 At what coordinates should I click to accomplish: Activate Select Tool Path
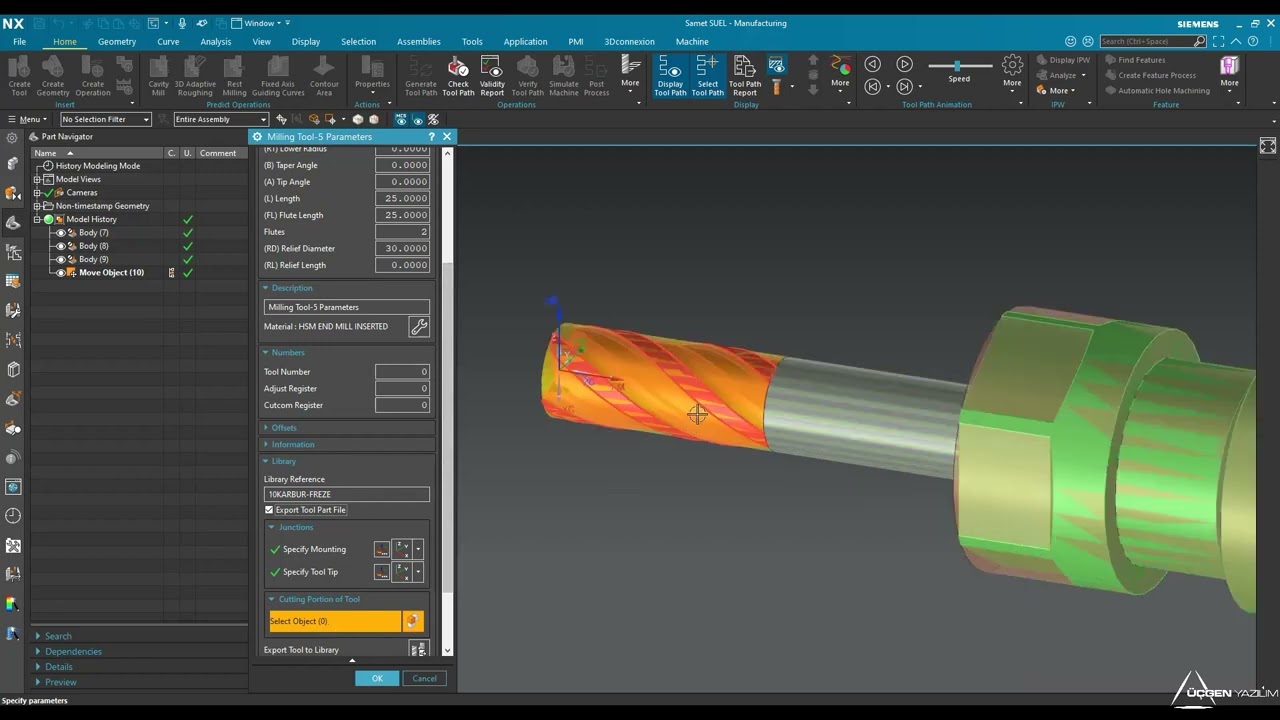707,76
